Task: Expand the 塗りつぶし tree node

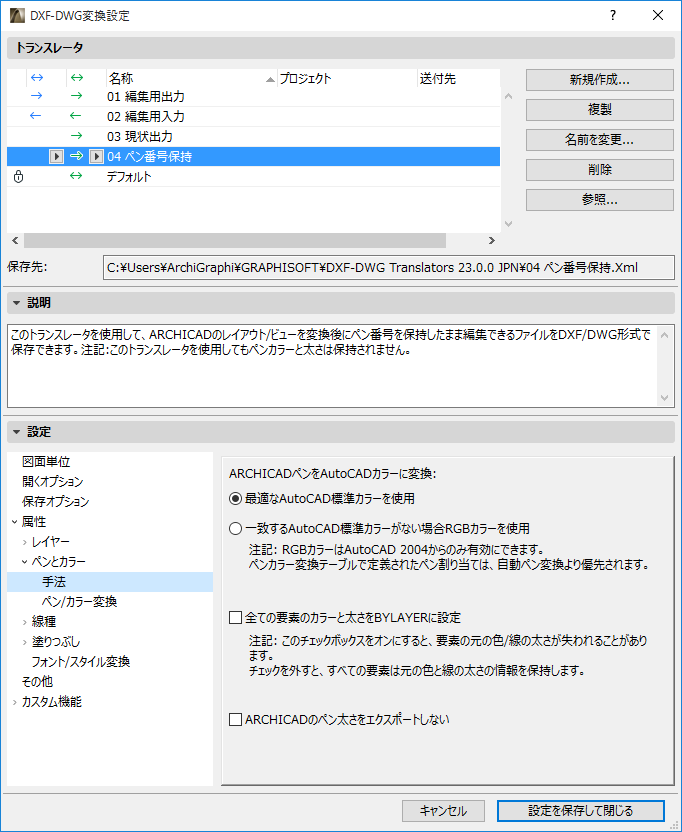Action: 25,642
